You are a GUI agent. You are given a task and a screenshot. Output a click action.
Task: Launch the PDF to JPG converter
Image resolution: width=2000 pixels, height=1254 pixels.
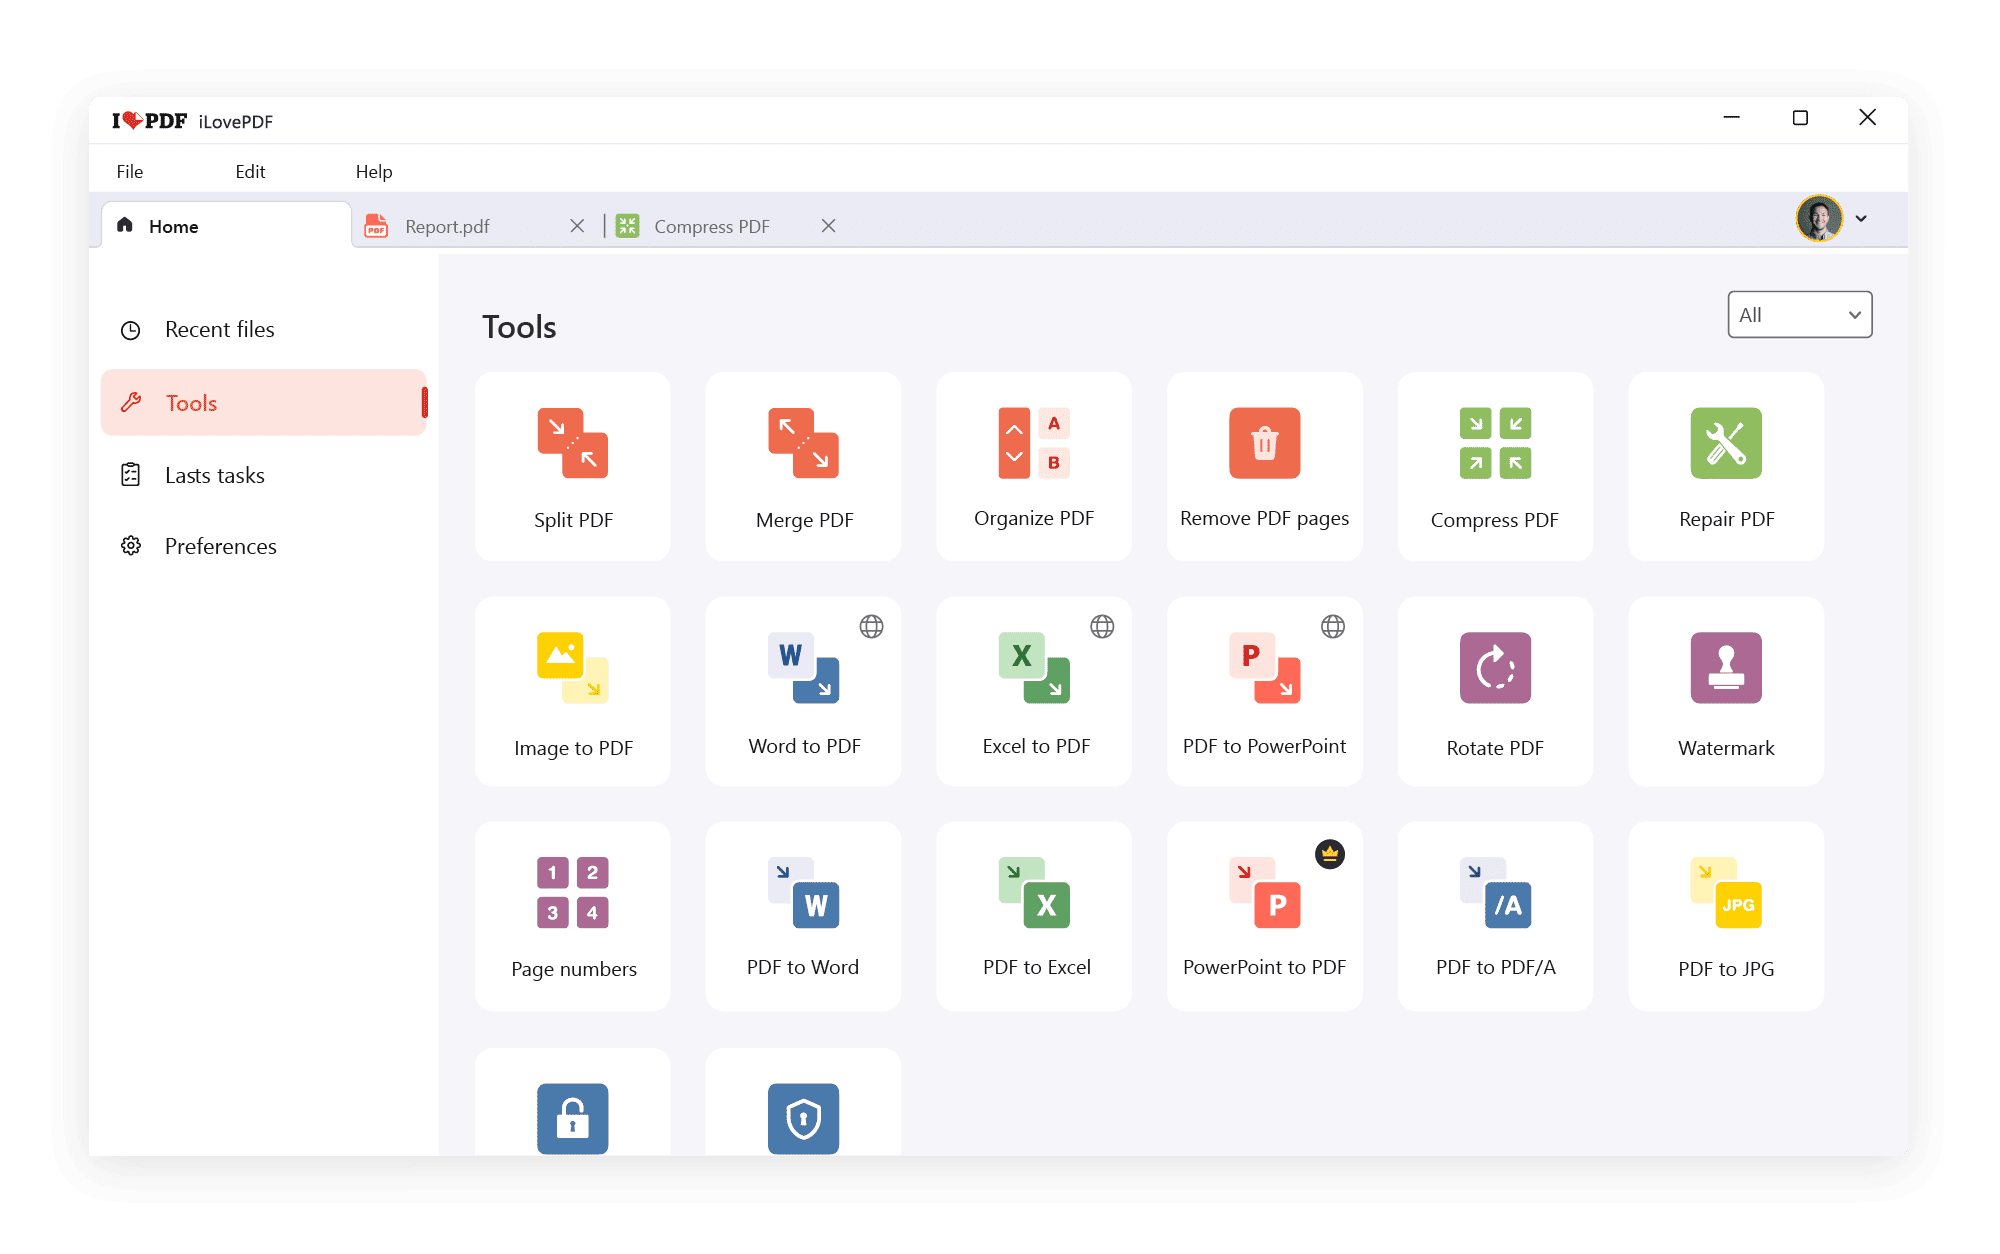[x=1725, y=916]
